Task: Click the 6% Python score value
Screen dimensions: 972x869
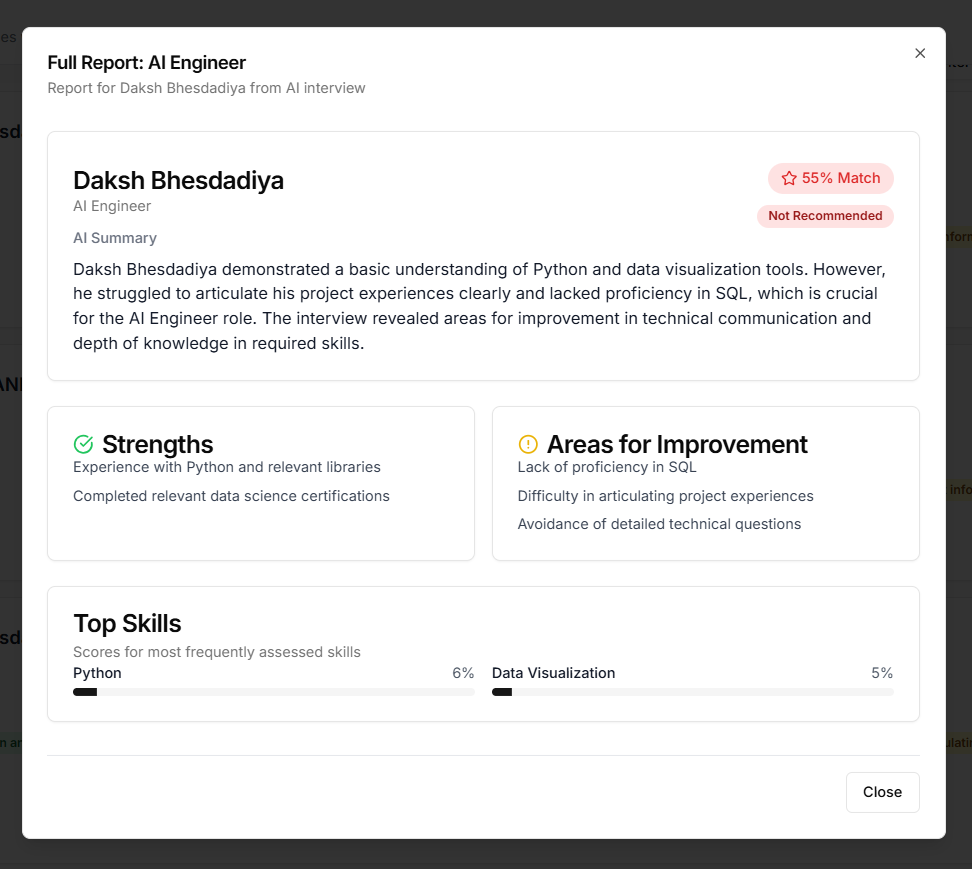Action: click(x=463, y=673)
